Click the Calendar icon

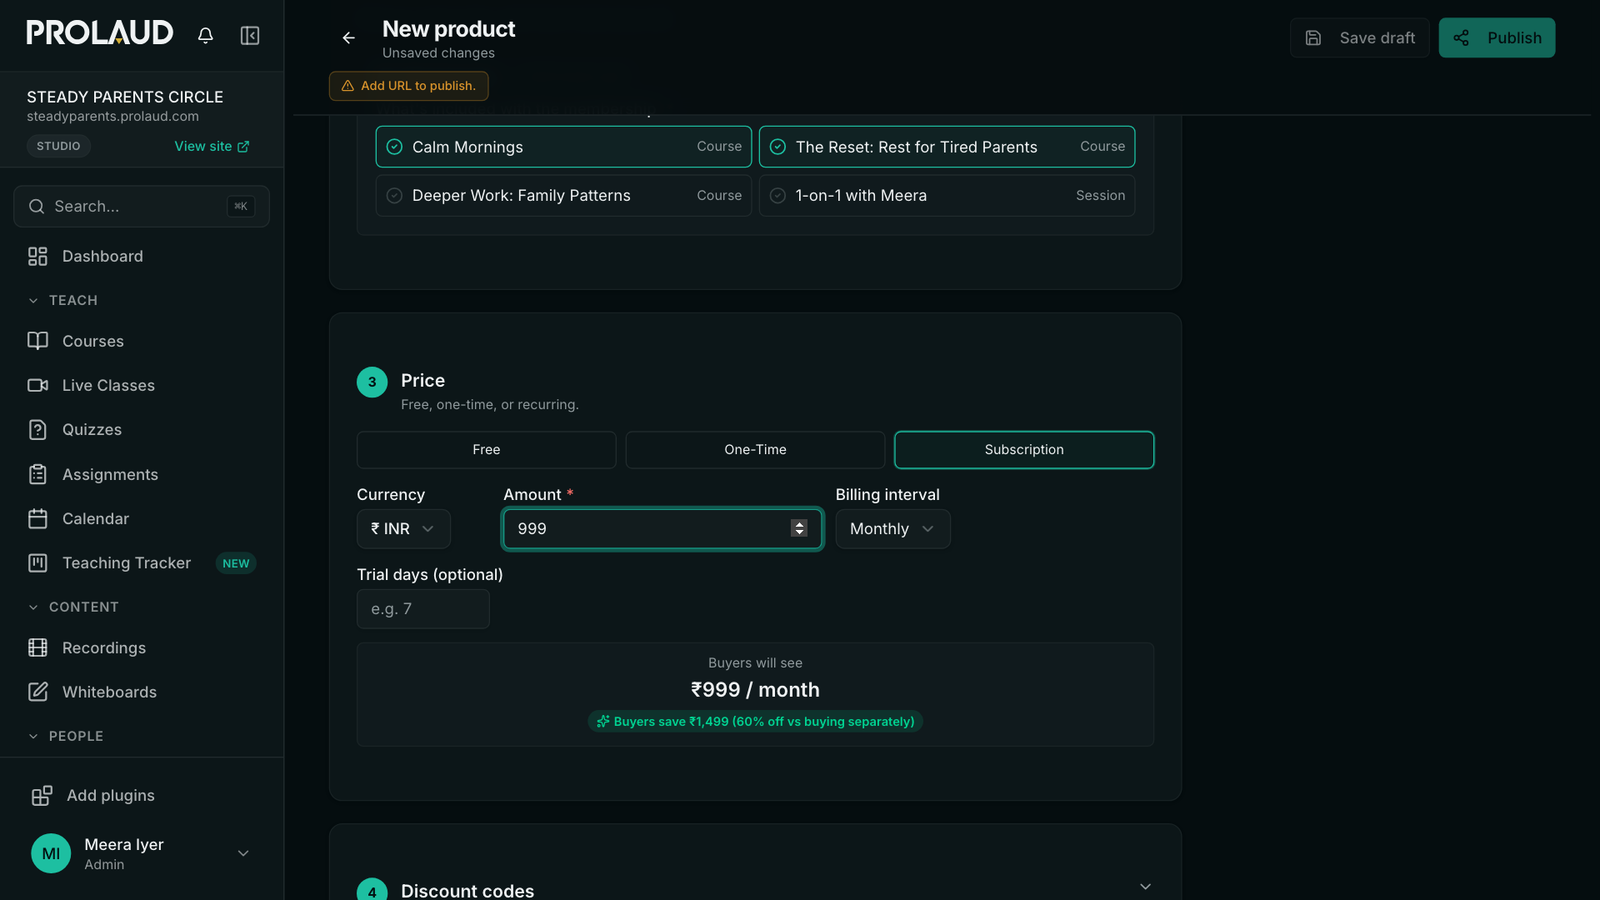coord(38,518)
